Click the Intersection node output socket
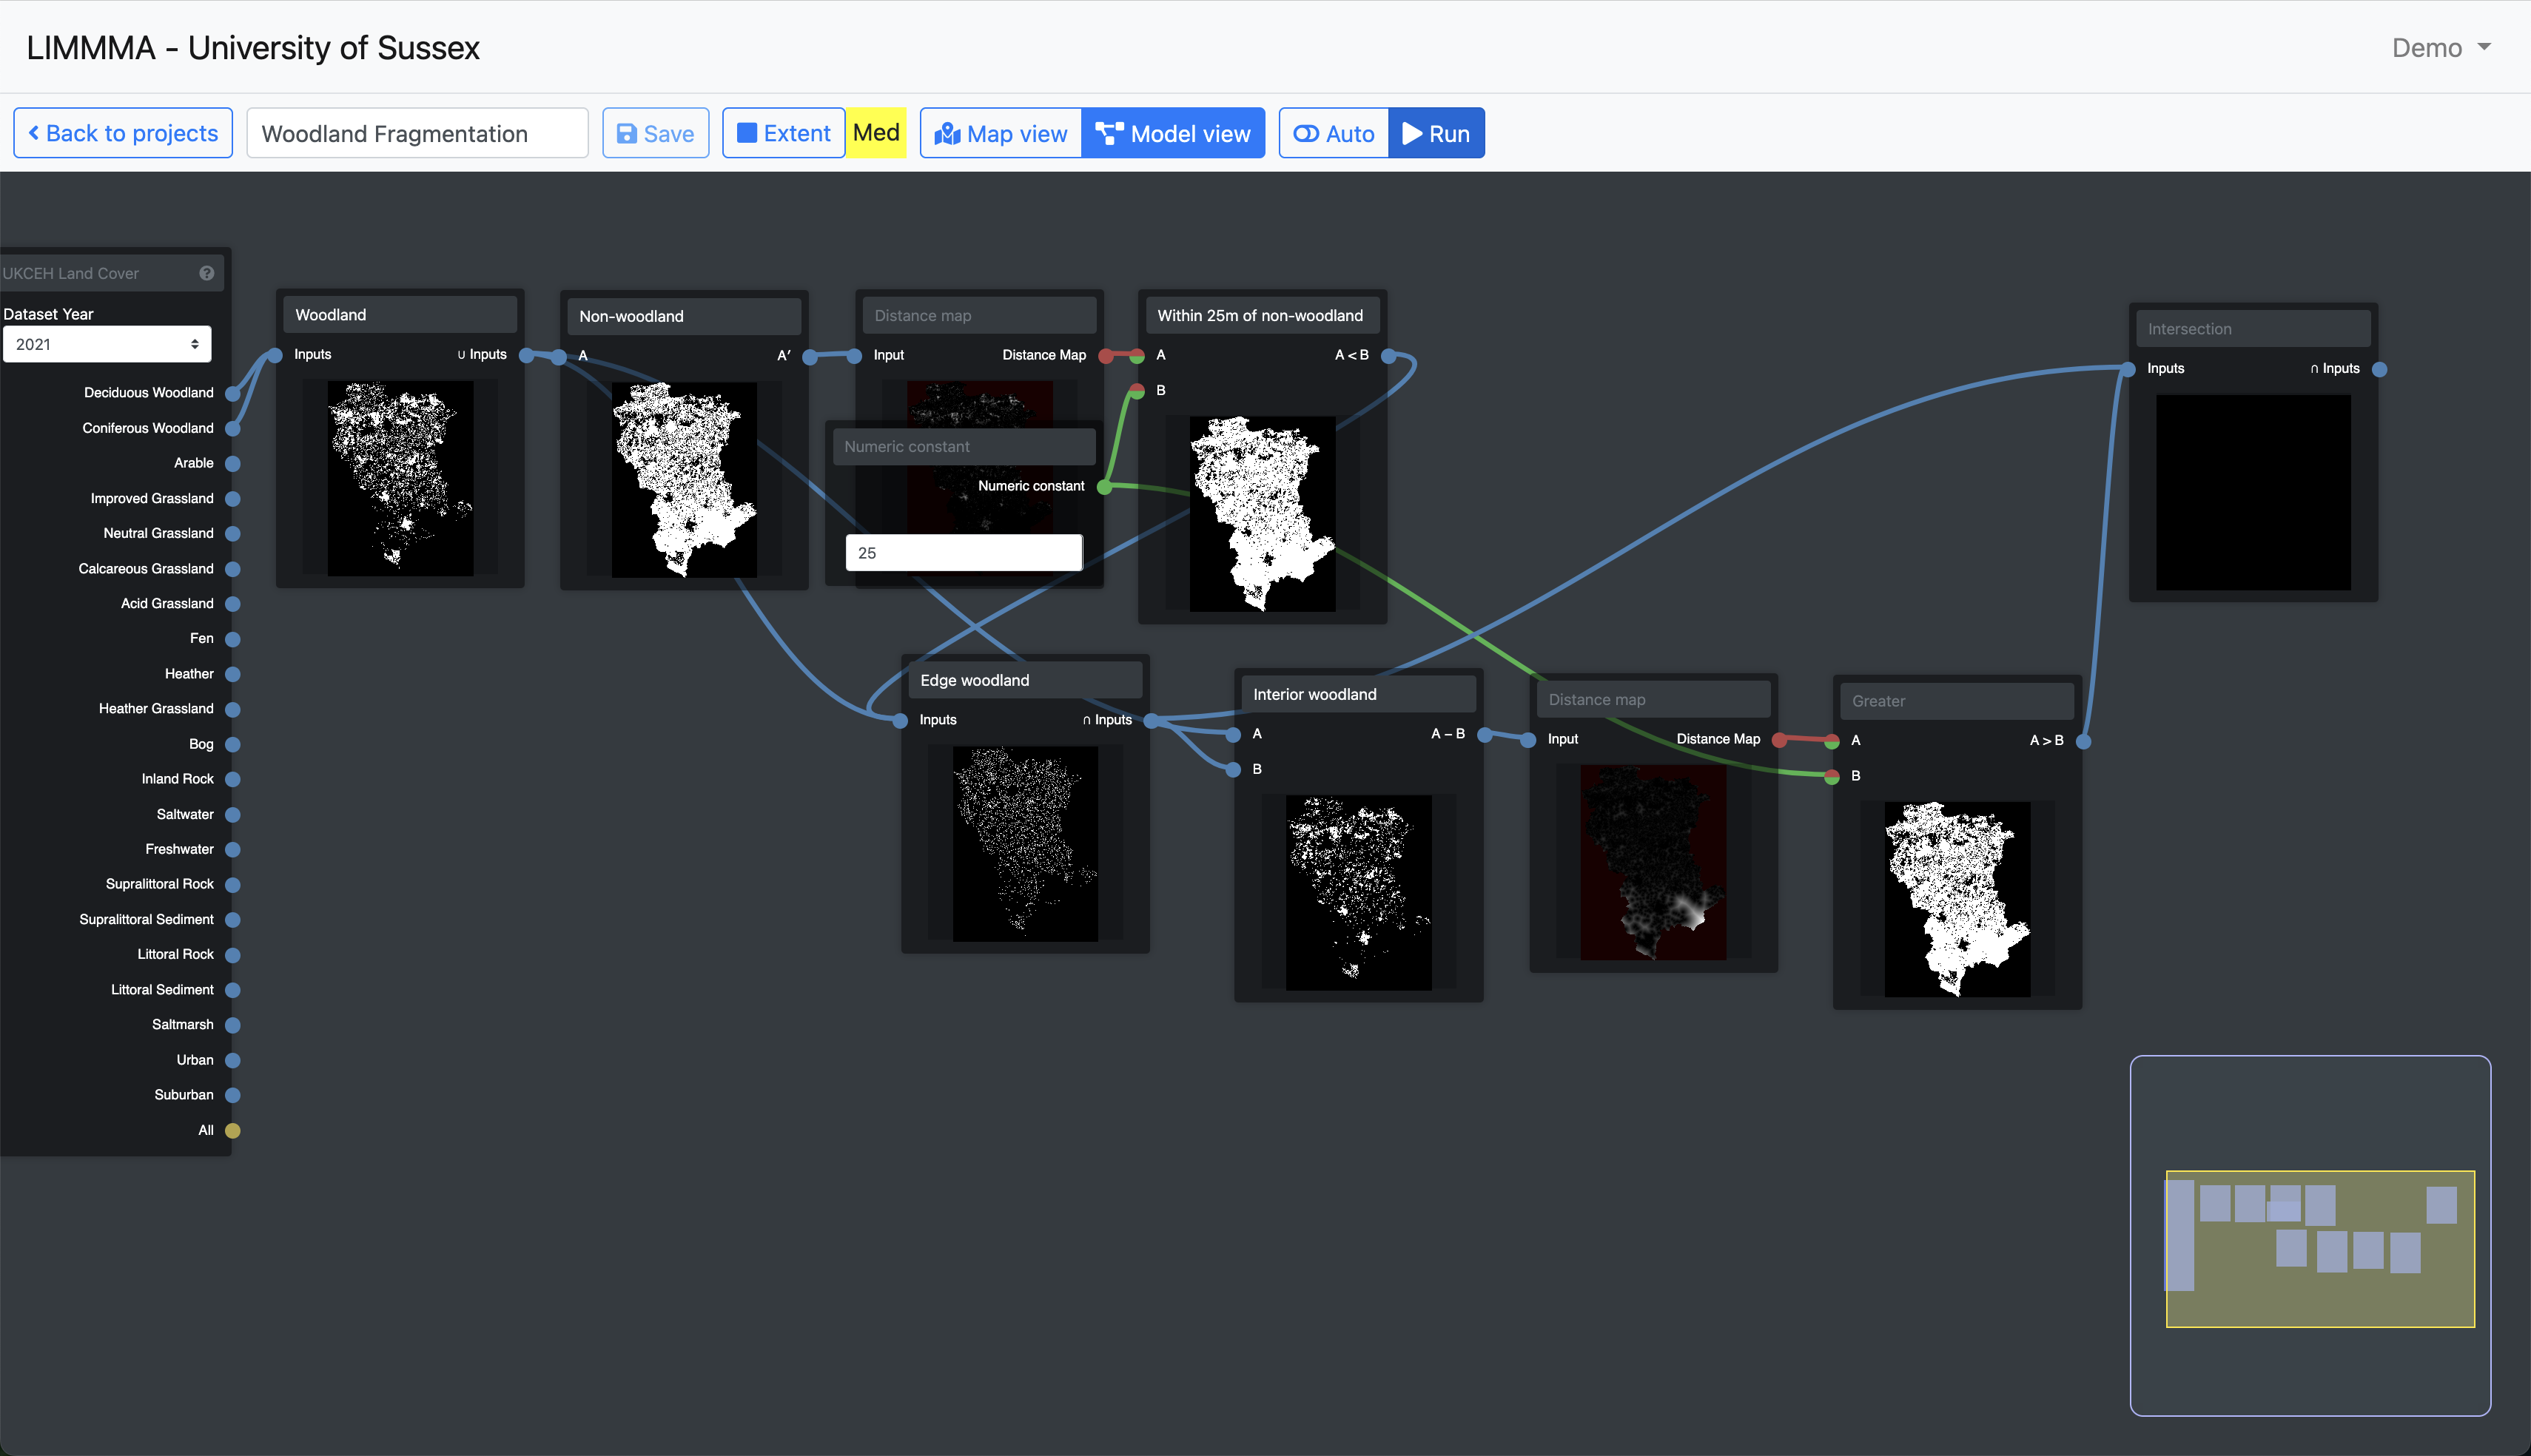This screenshot has height=1456, width=2531. [2380, 369]
